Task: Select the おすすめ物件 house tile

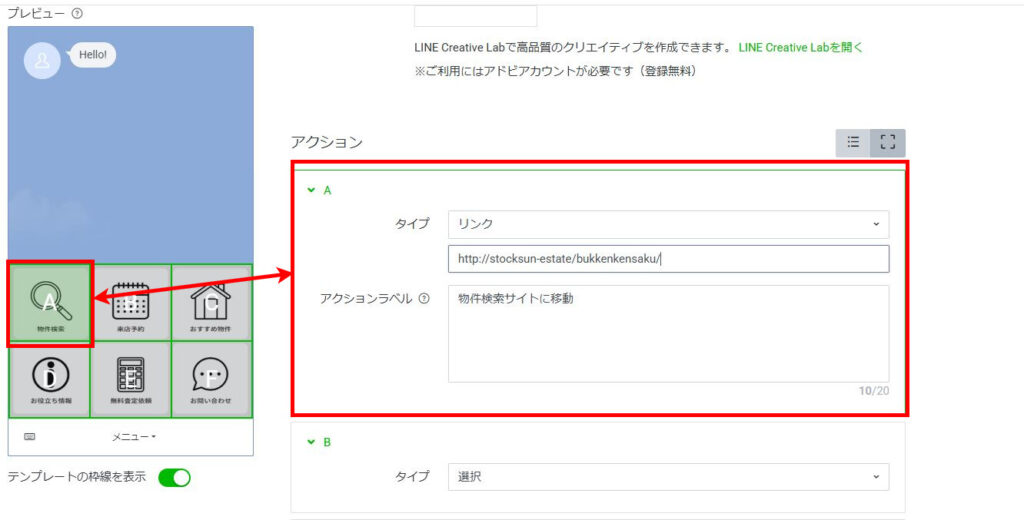Action: [x=211, y=303]
